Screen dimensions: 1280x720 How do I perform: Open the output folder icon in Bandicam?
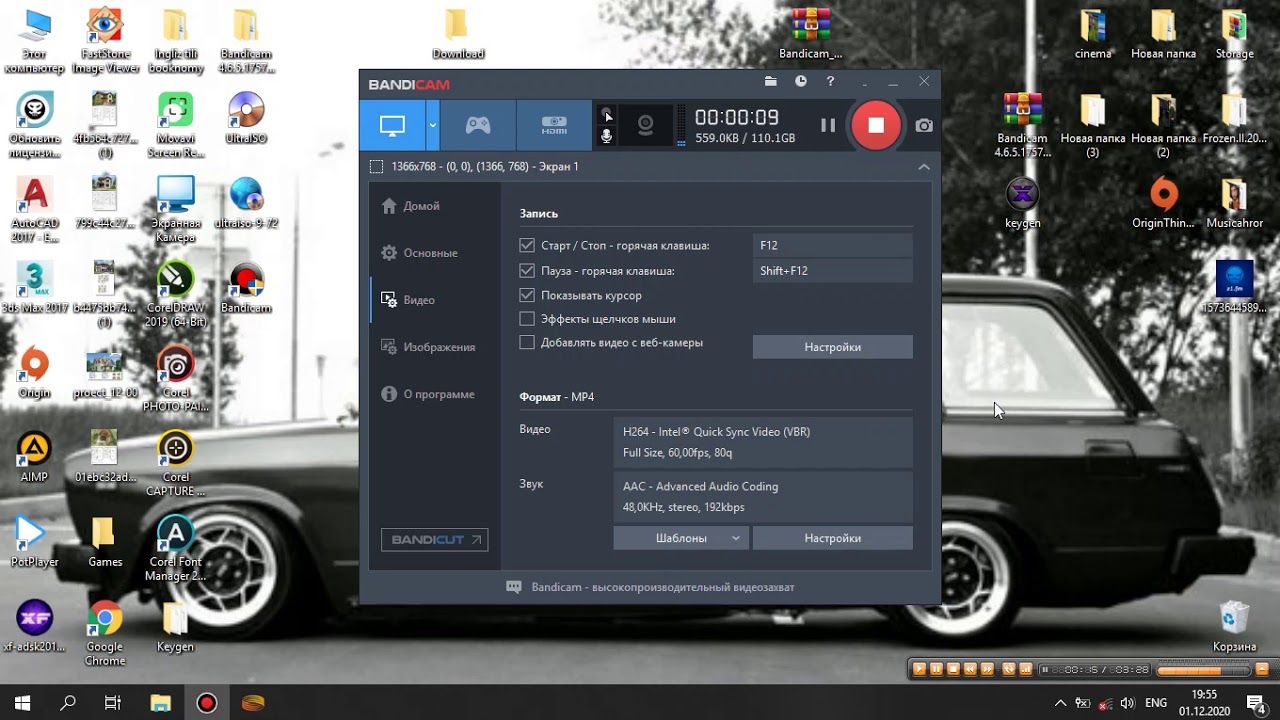(771, 82)
